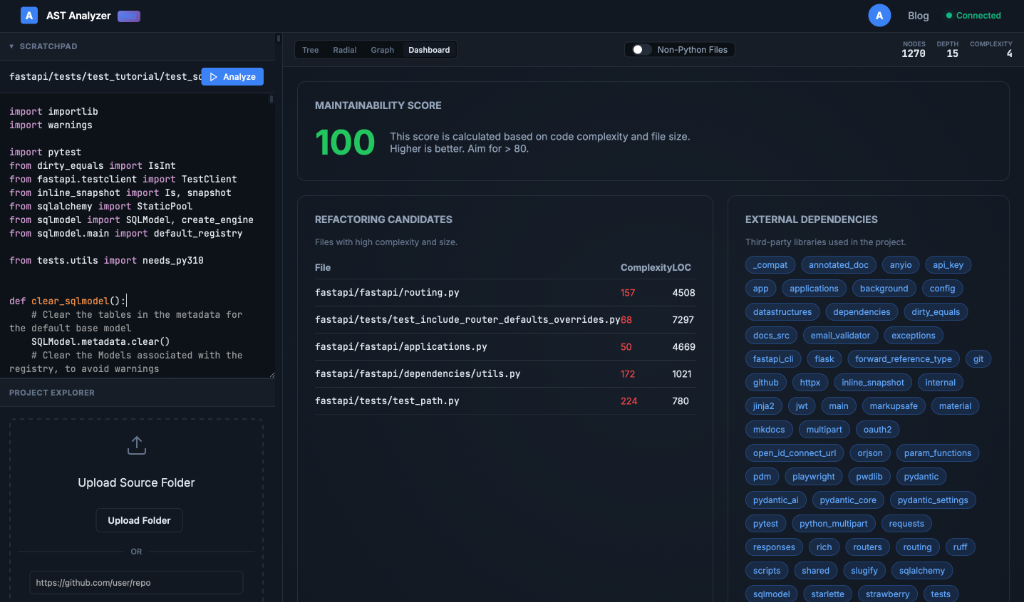This screenshot has height=602, width=1024.
Task: Click the user avatar in the top bar
Action: click(x=878, y=15)
